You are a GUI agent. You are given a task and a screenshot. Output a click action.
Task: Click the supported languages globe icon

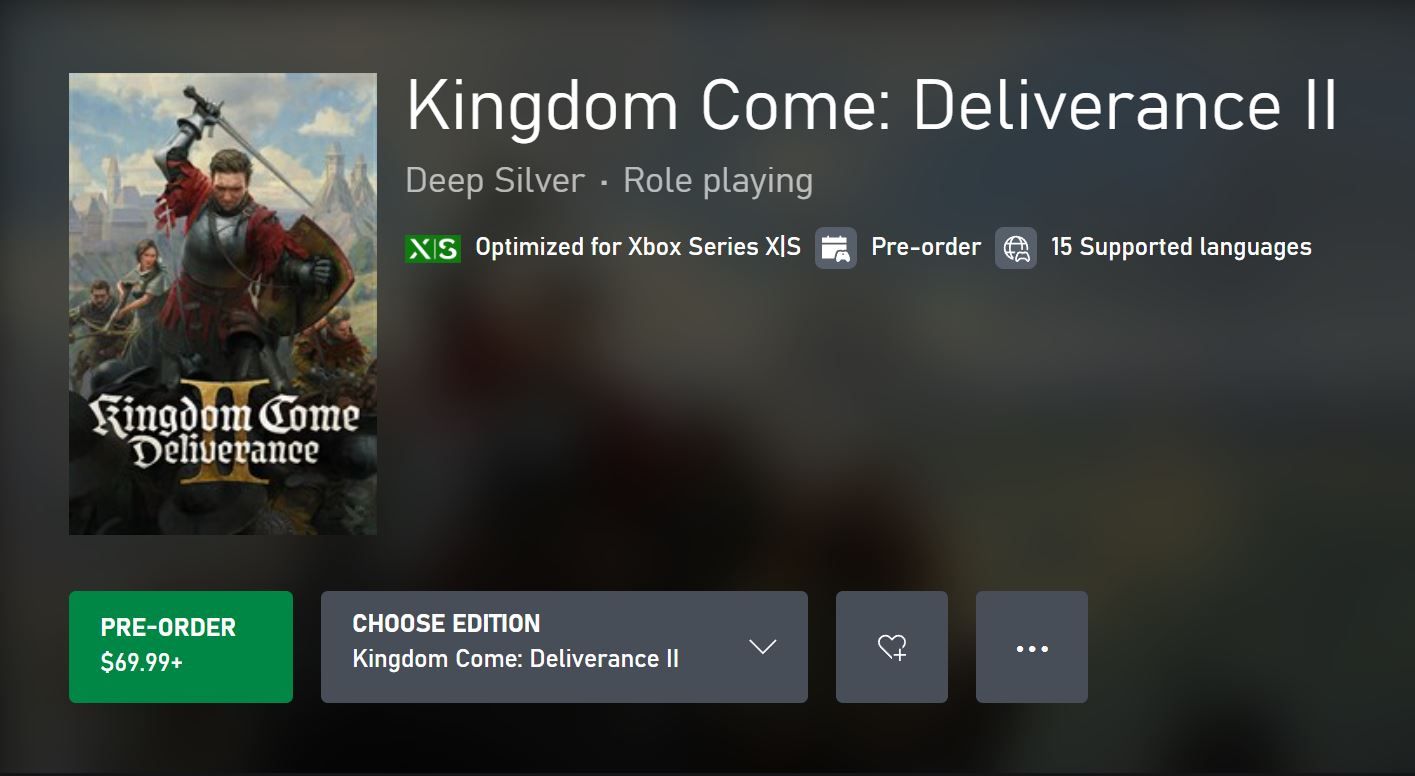(x=1016, y=248)
